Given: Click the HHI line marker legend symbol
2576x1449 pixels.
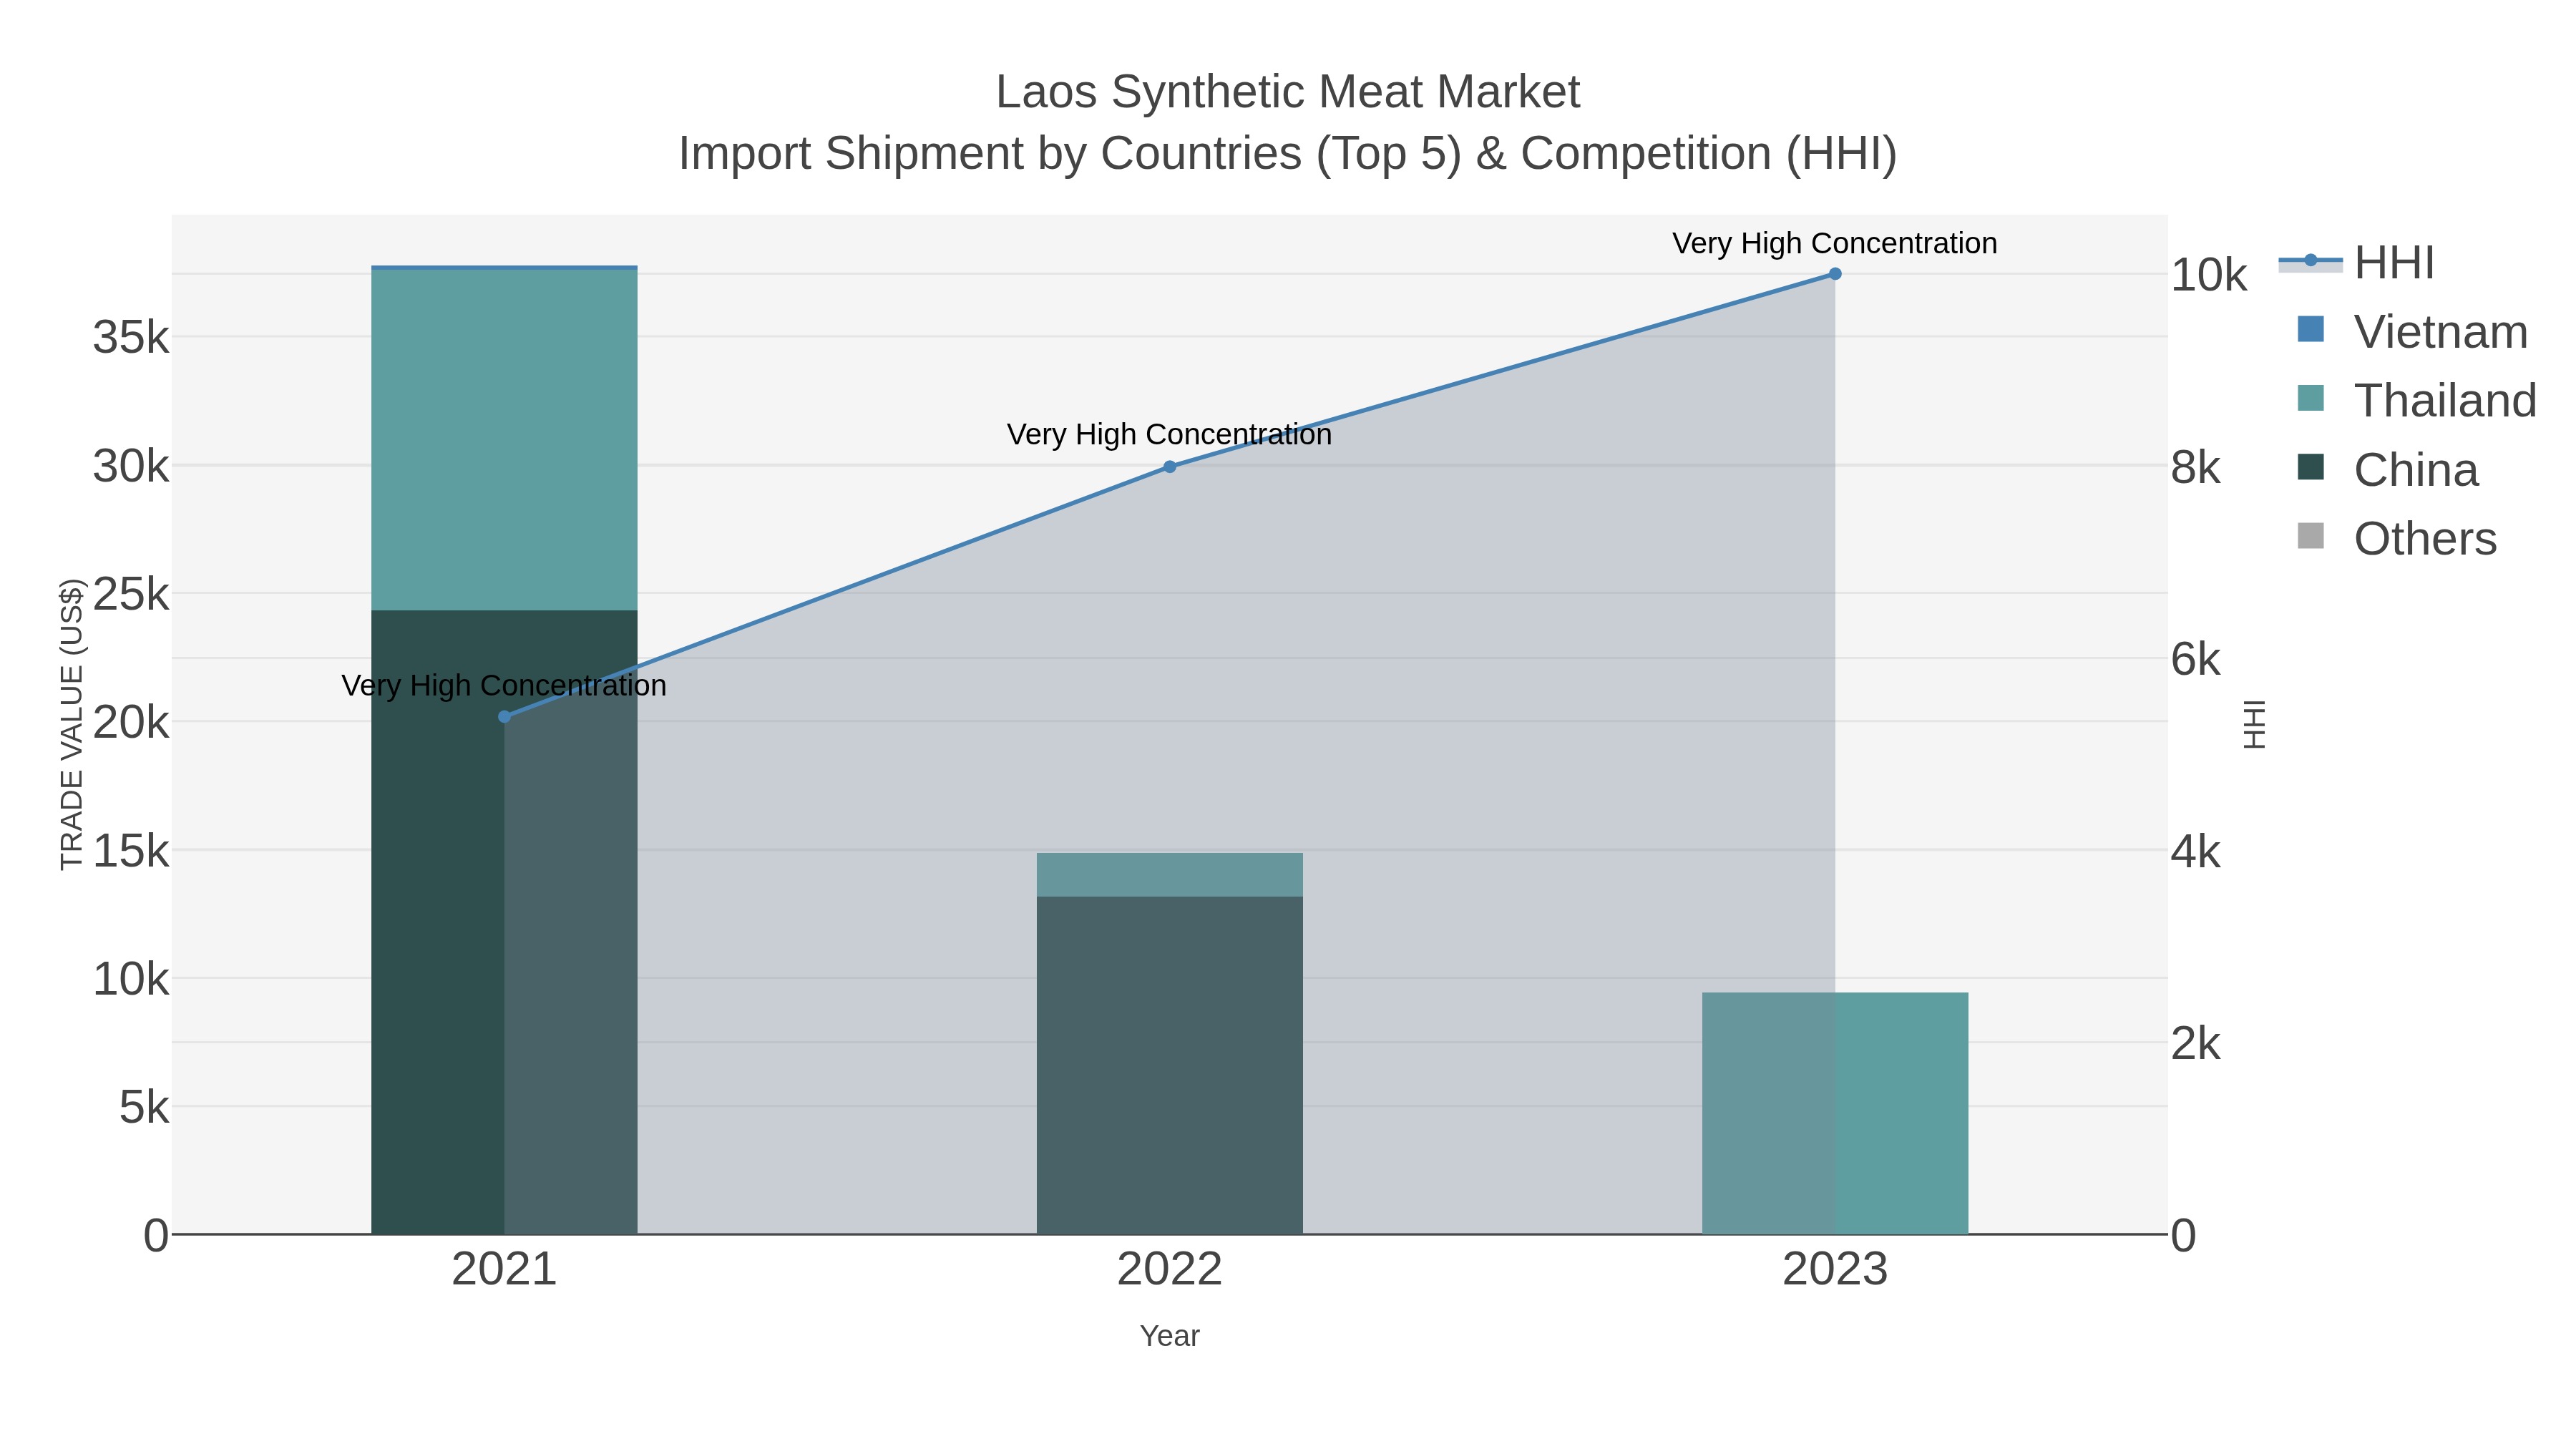Looking at the screenshot, I should [2311, 261].
